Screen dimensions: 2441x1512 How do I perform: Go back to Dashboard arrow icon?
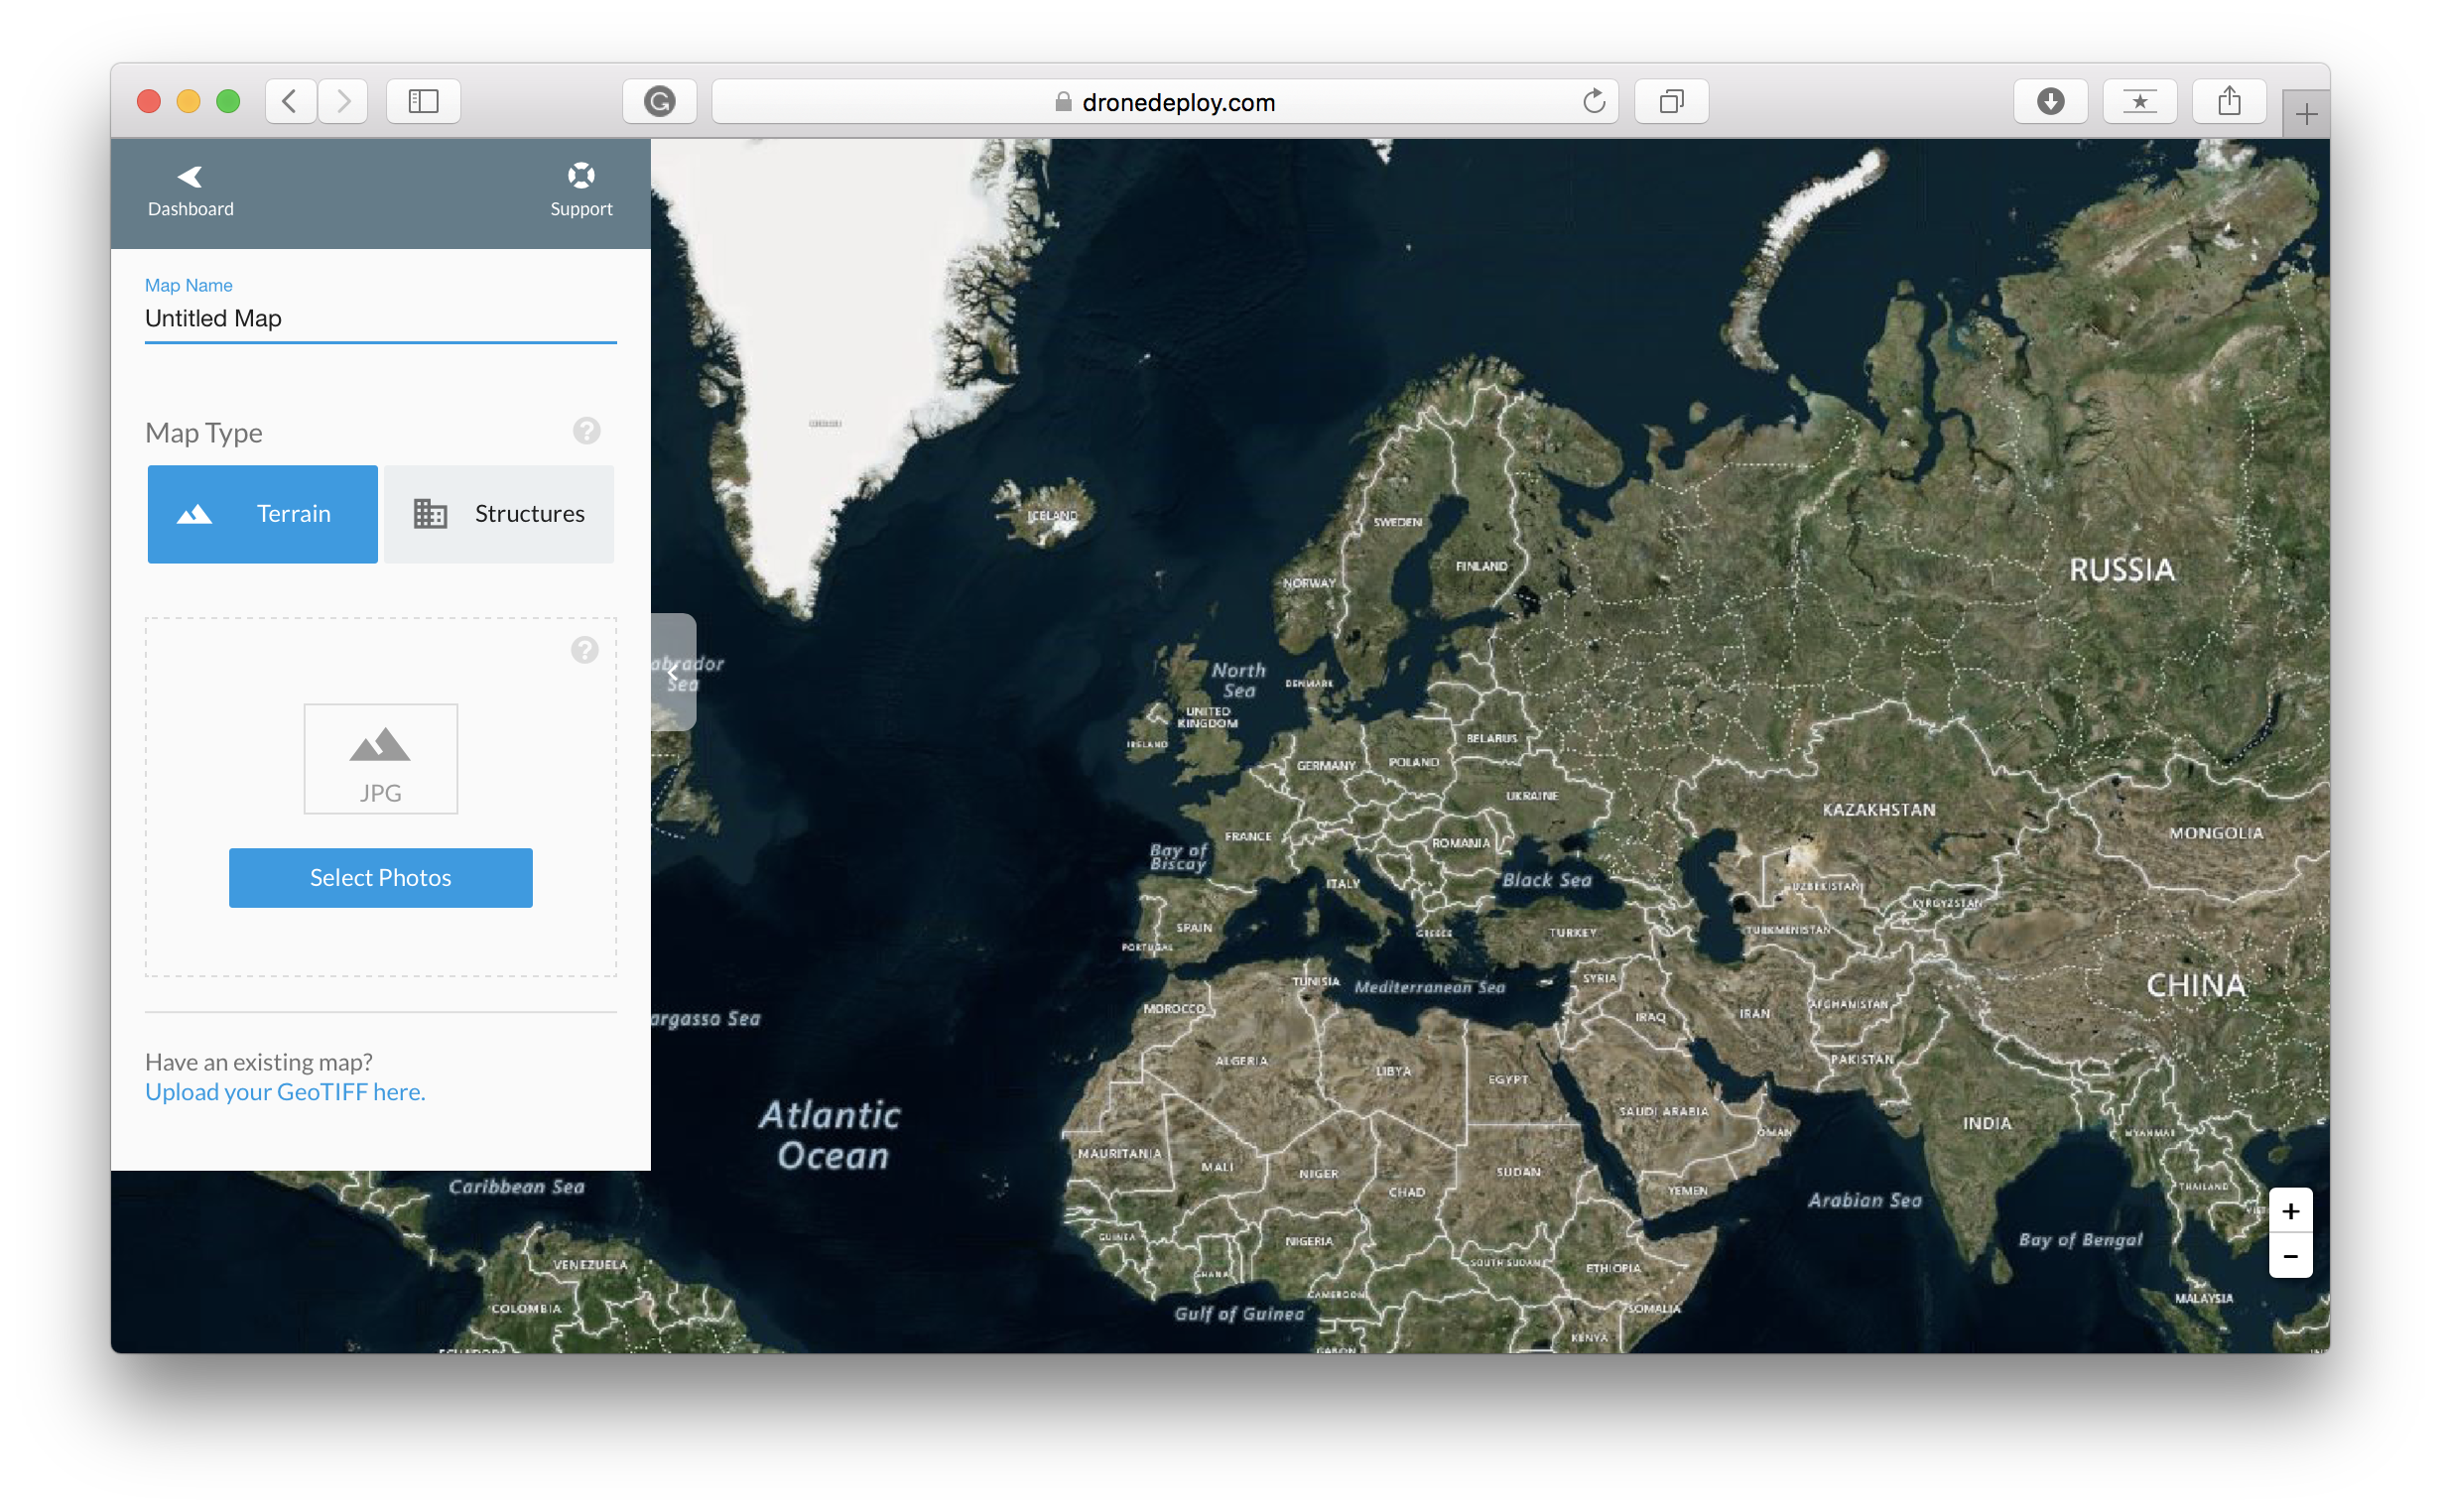click(x=190, y=177)
